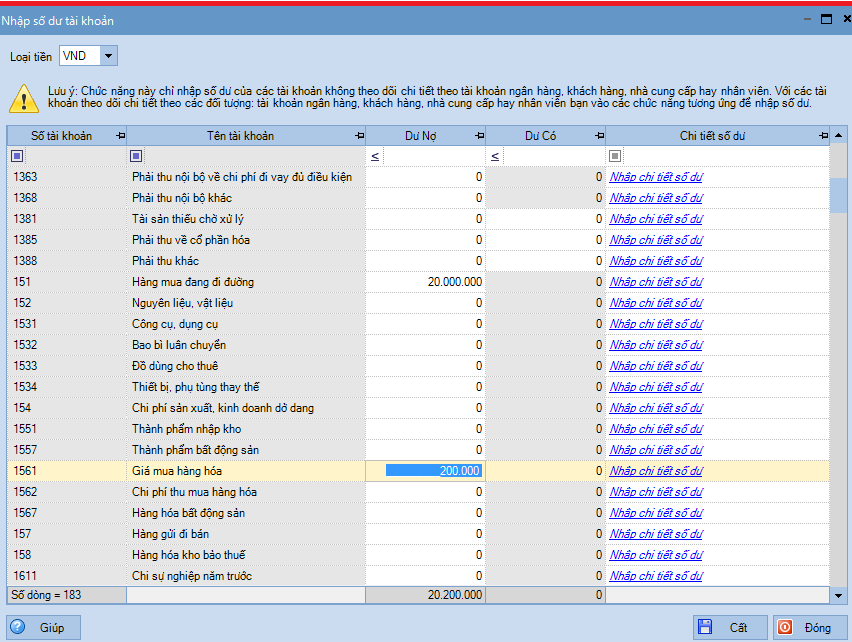Pin the Tên tài khoản column
The width and height of the screenshot is (852, 642).
[x=359, y=136]
